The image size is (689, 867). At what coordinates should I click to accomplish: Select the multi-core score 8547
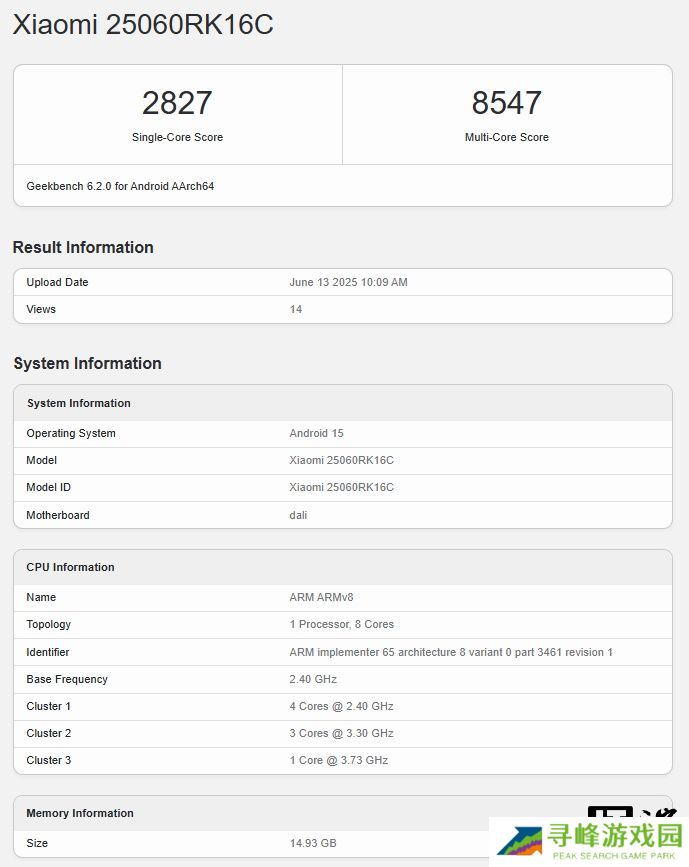[x=506, y=103]
